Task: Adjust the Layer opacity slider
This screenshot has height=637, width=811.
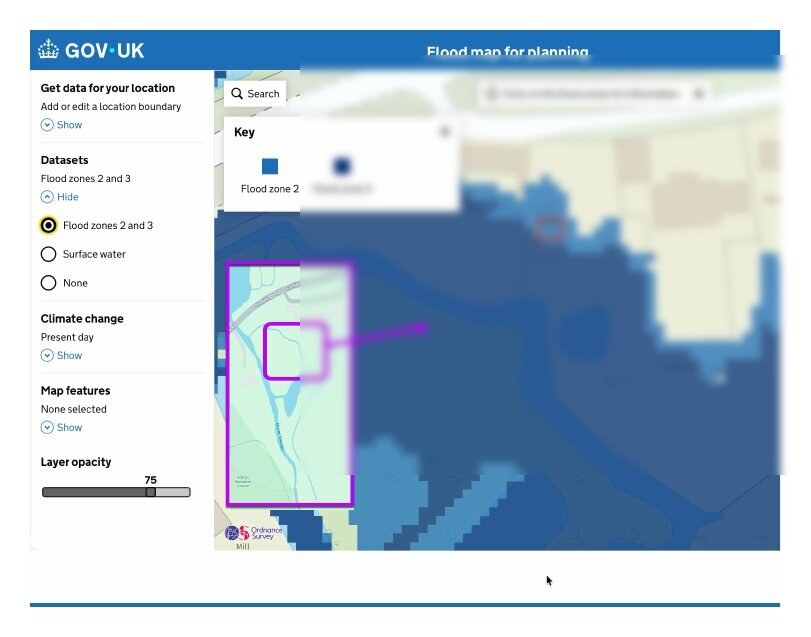Action: pos(116,492)
